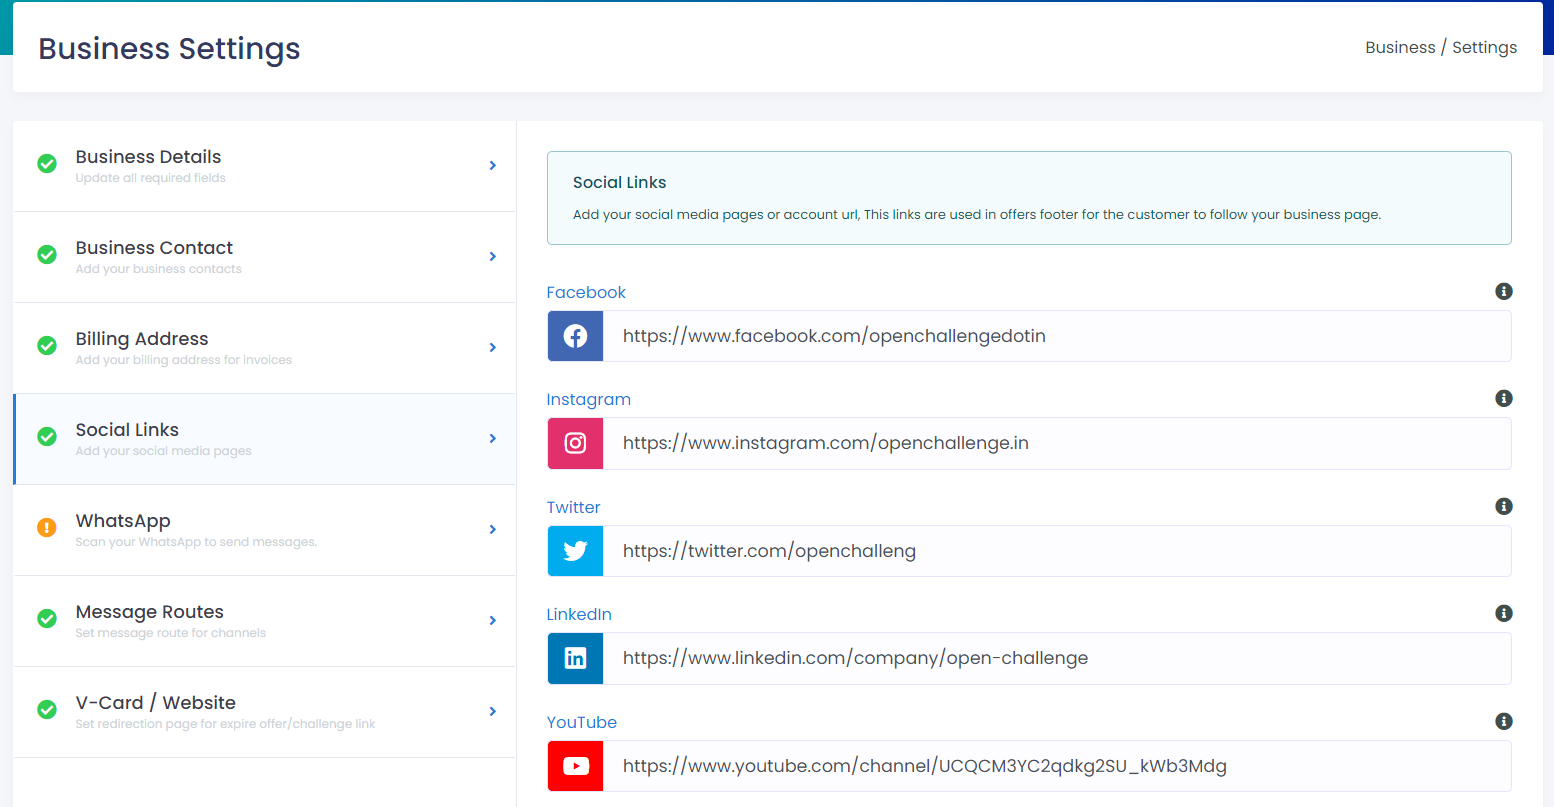Viewport: 1554px width, 807px height.
Task: Expand WhatsApp with its chevron arrow
Action: 493,529
